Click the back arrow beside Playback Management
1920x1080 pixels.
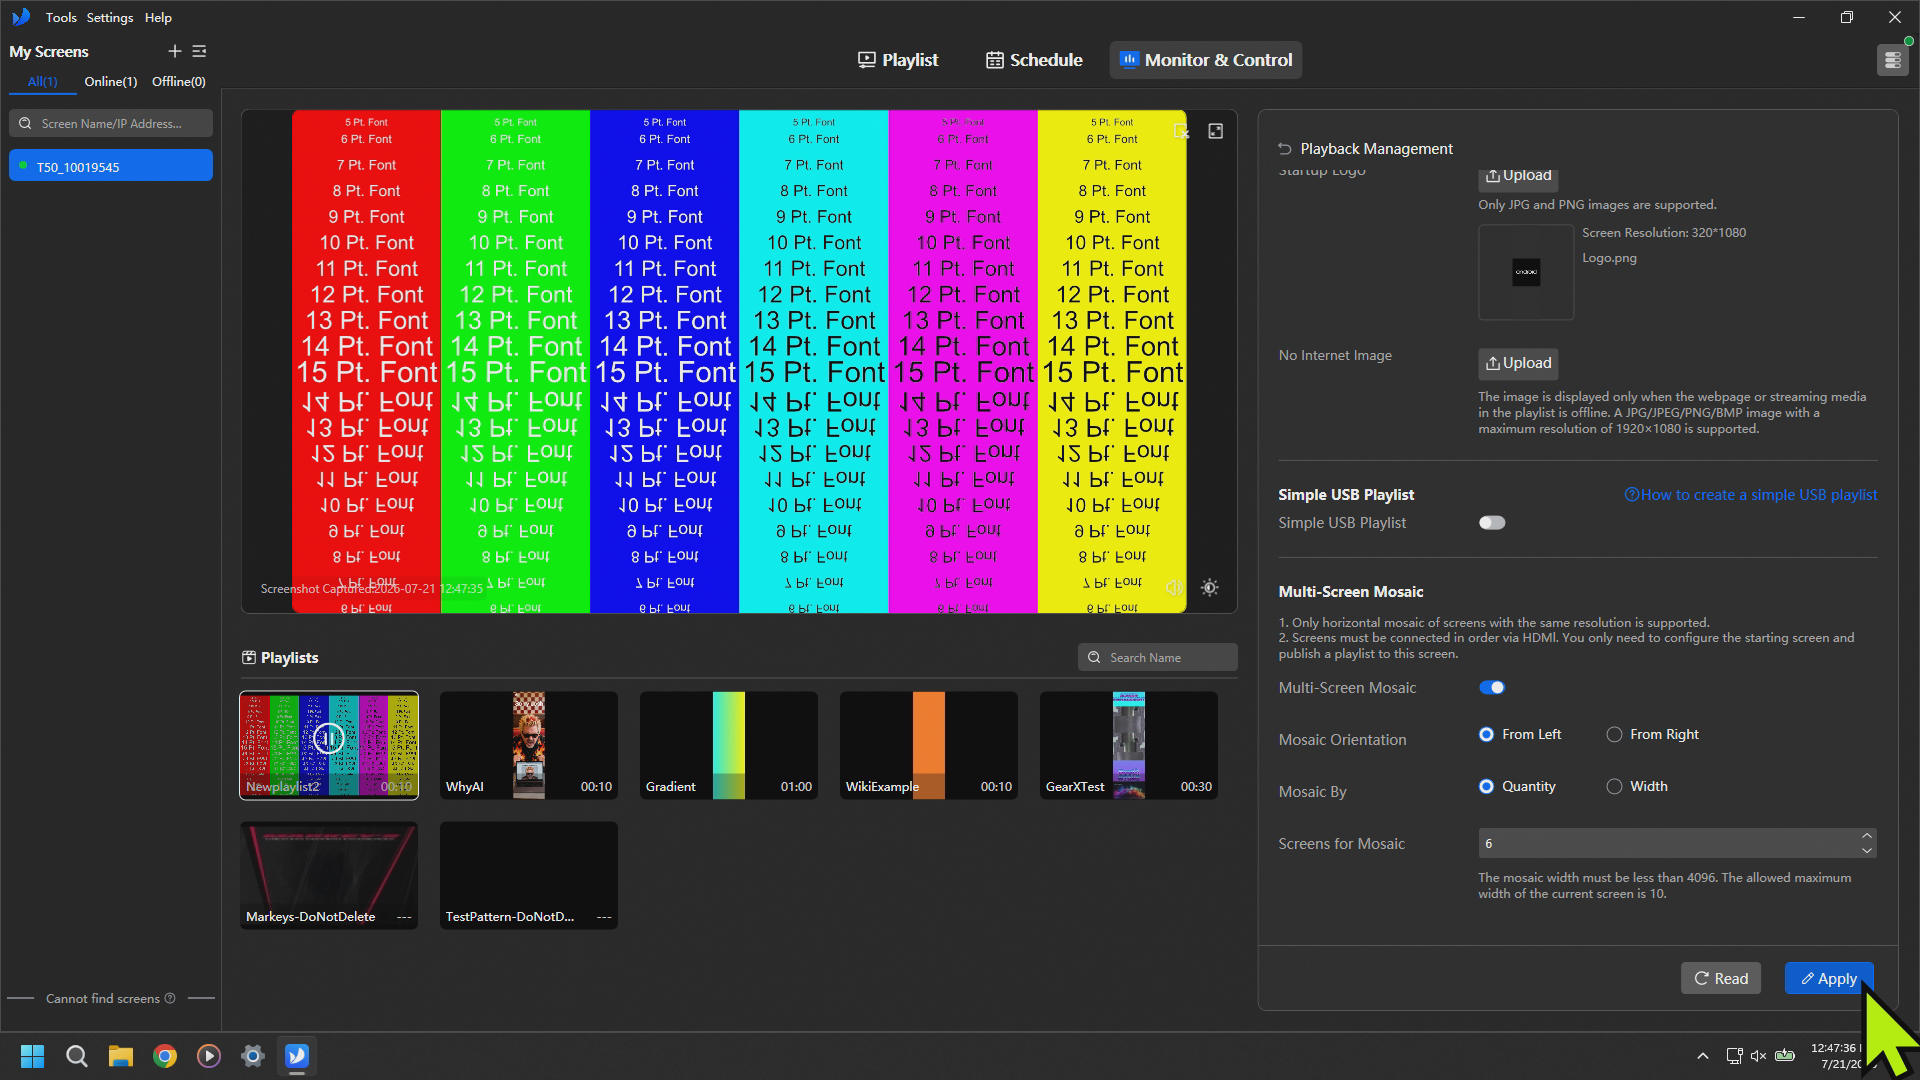(1285, 149)
